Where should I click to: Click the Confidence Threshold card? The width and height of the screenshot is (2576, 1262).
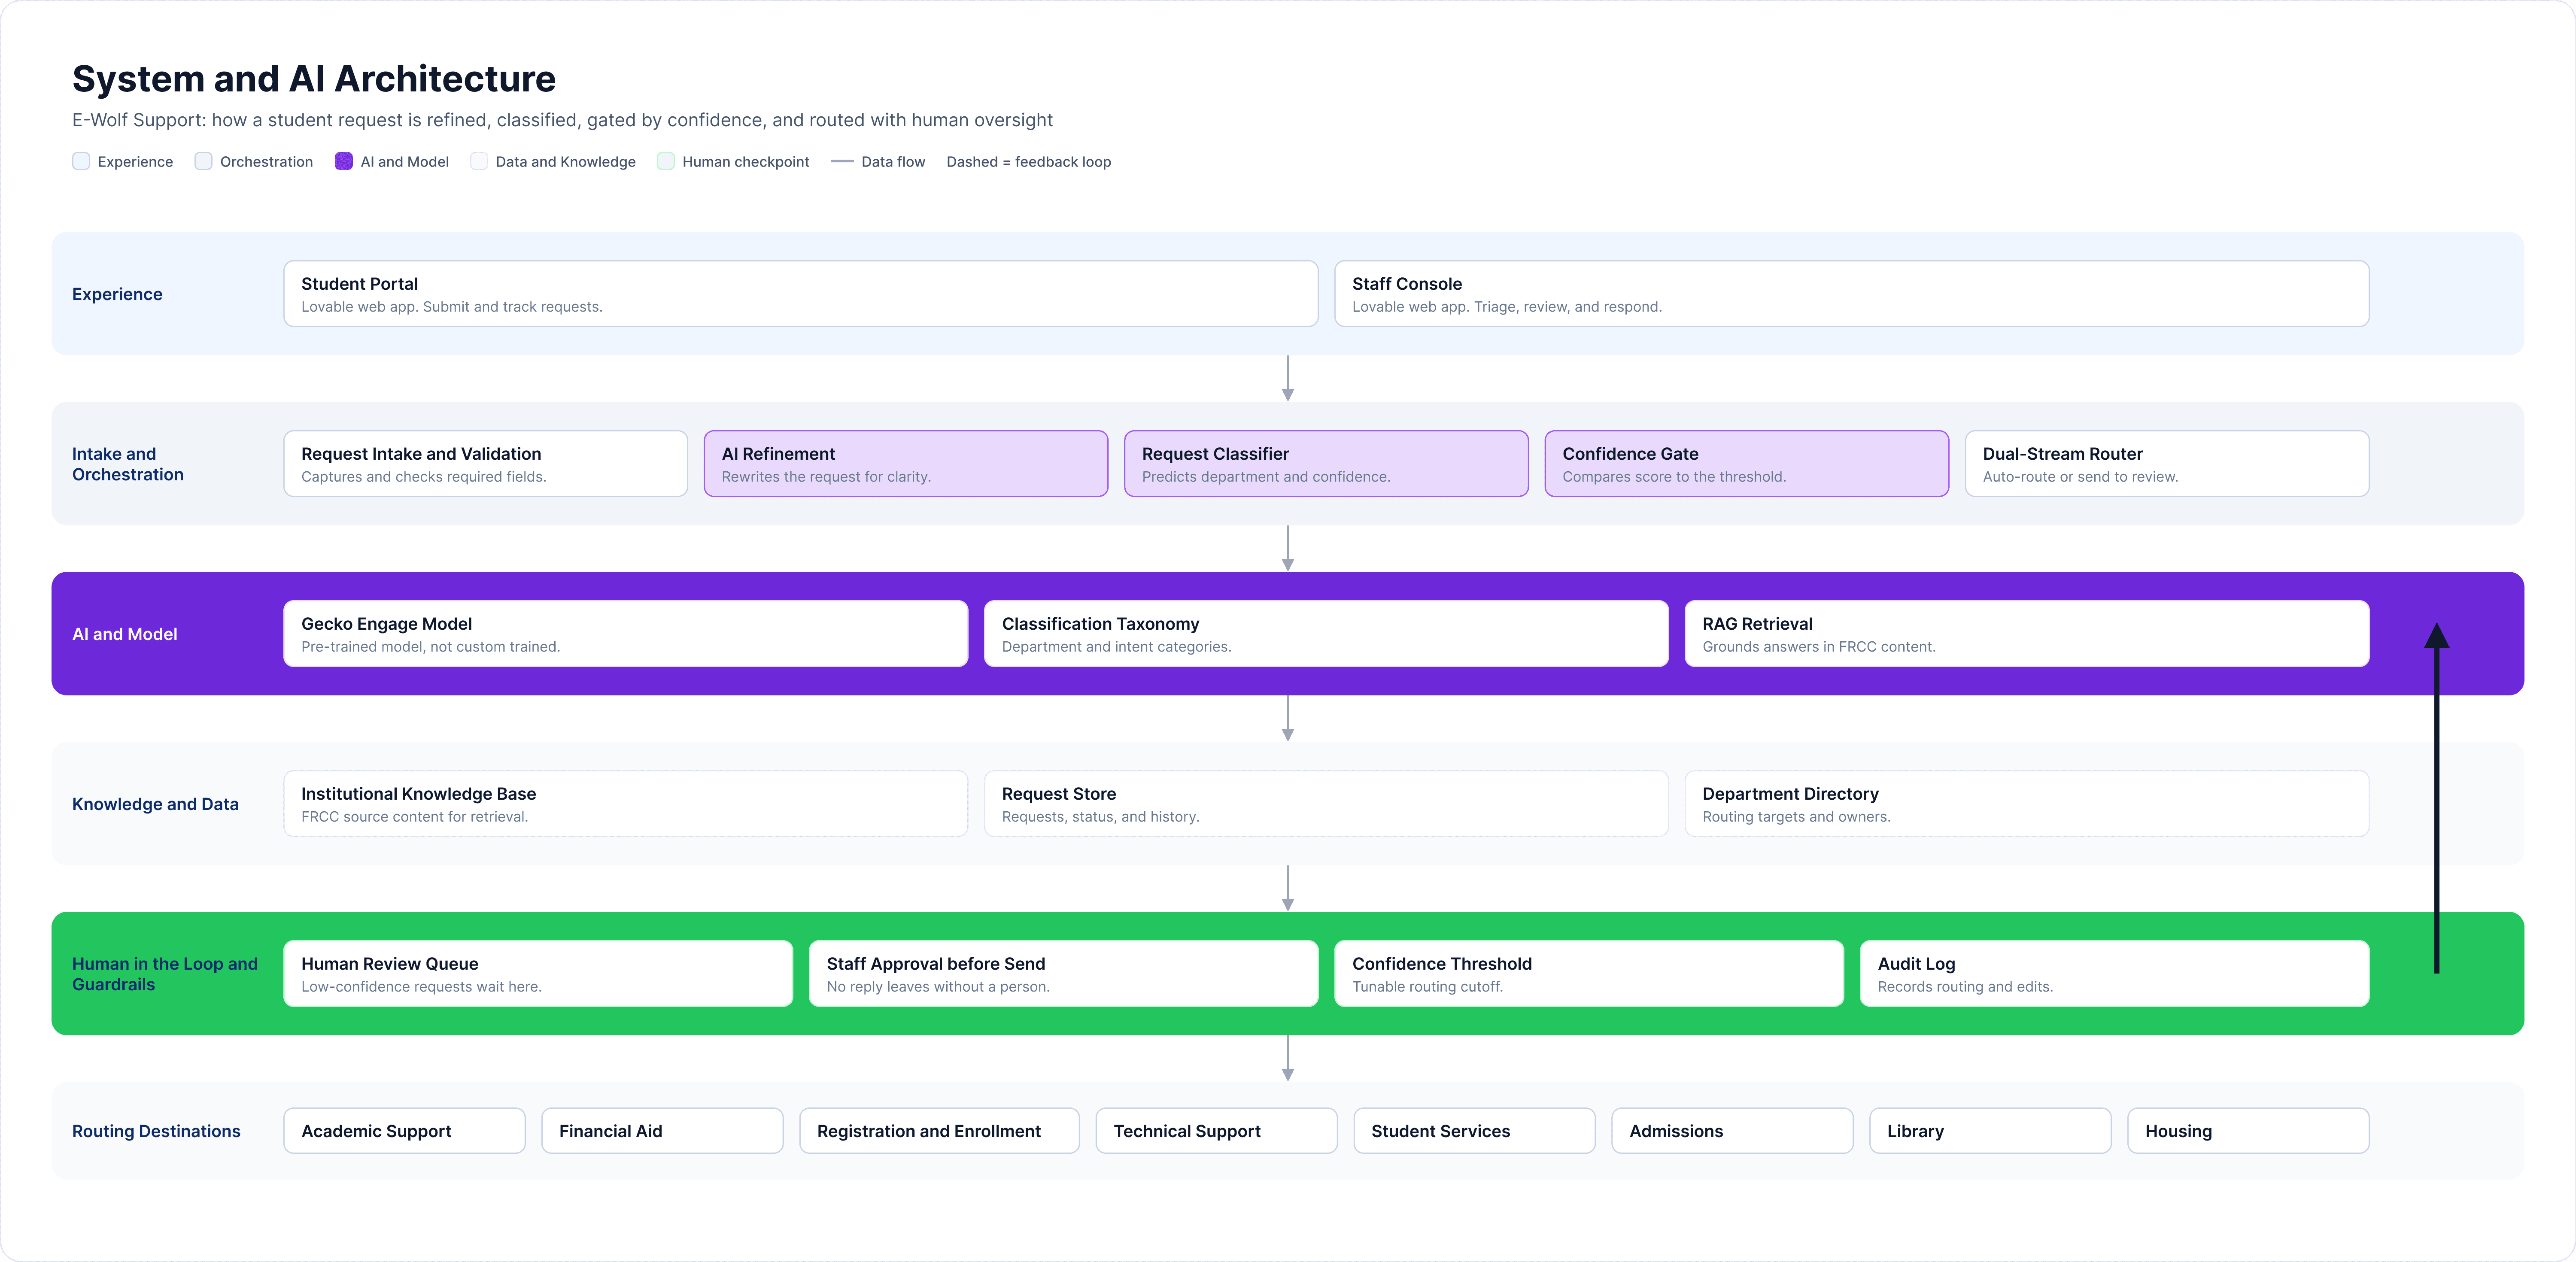1589,974
